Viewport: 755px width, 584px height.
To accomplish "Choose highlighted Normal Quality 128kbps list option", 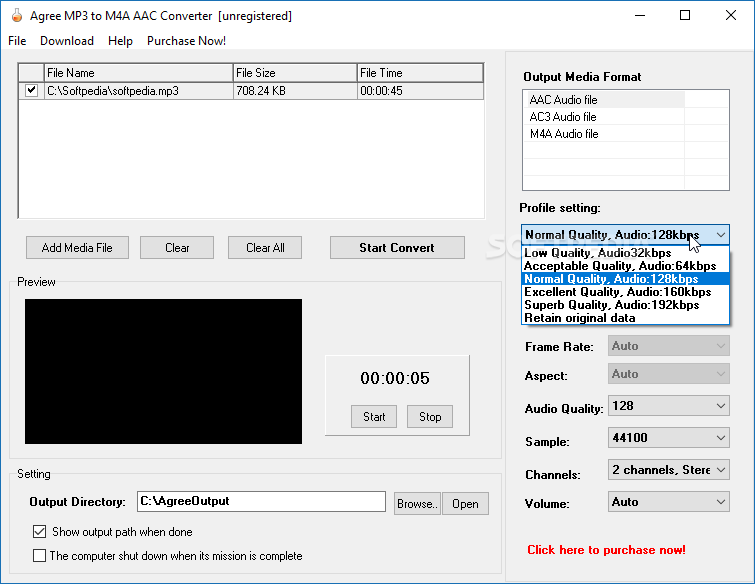I will pos(625,279).
